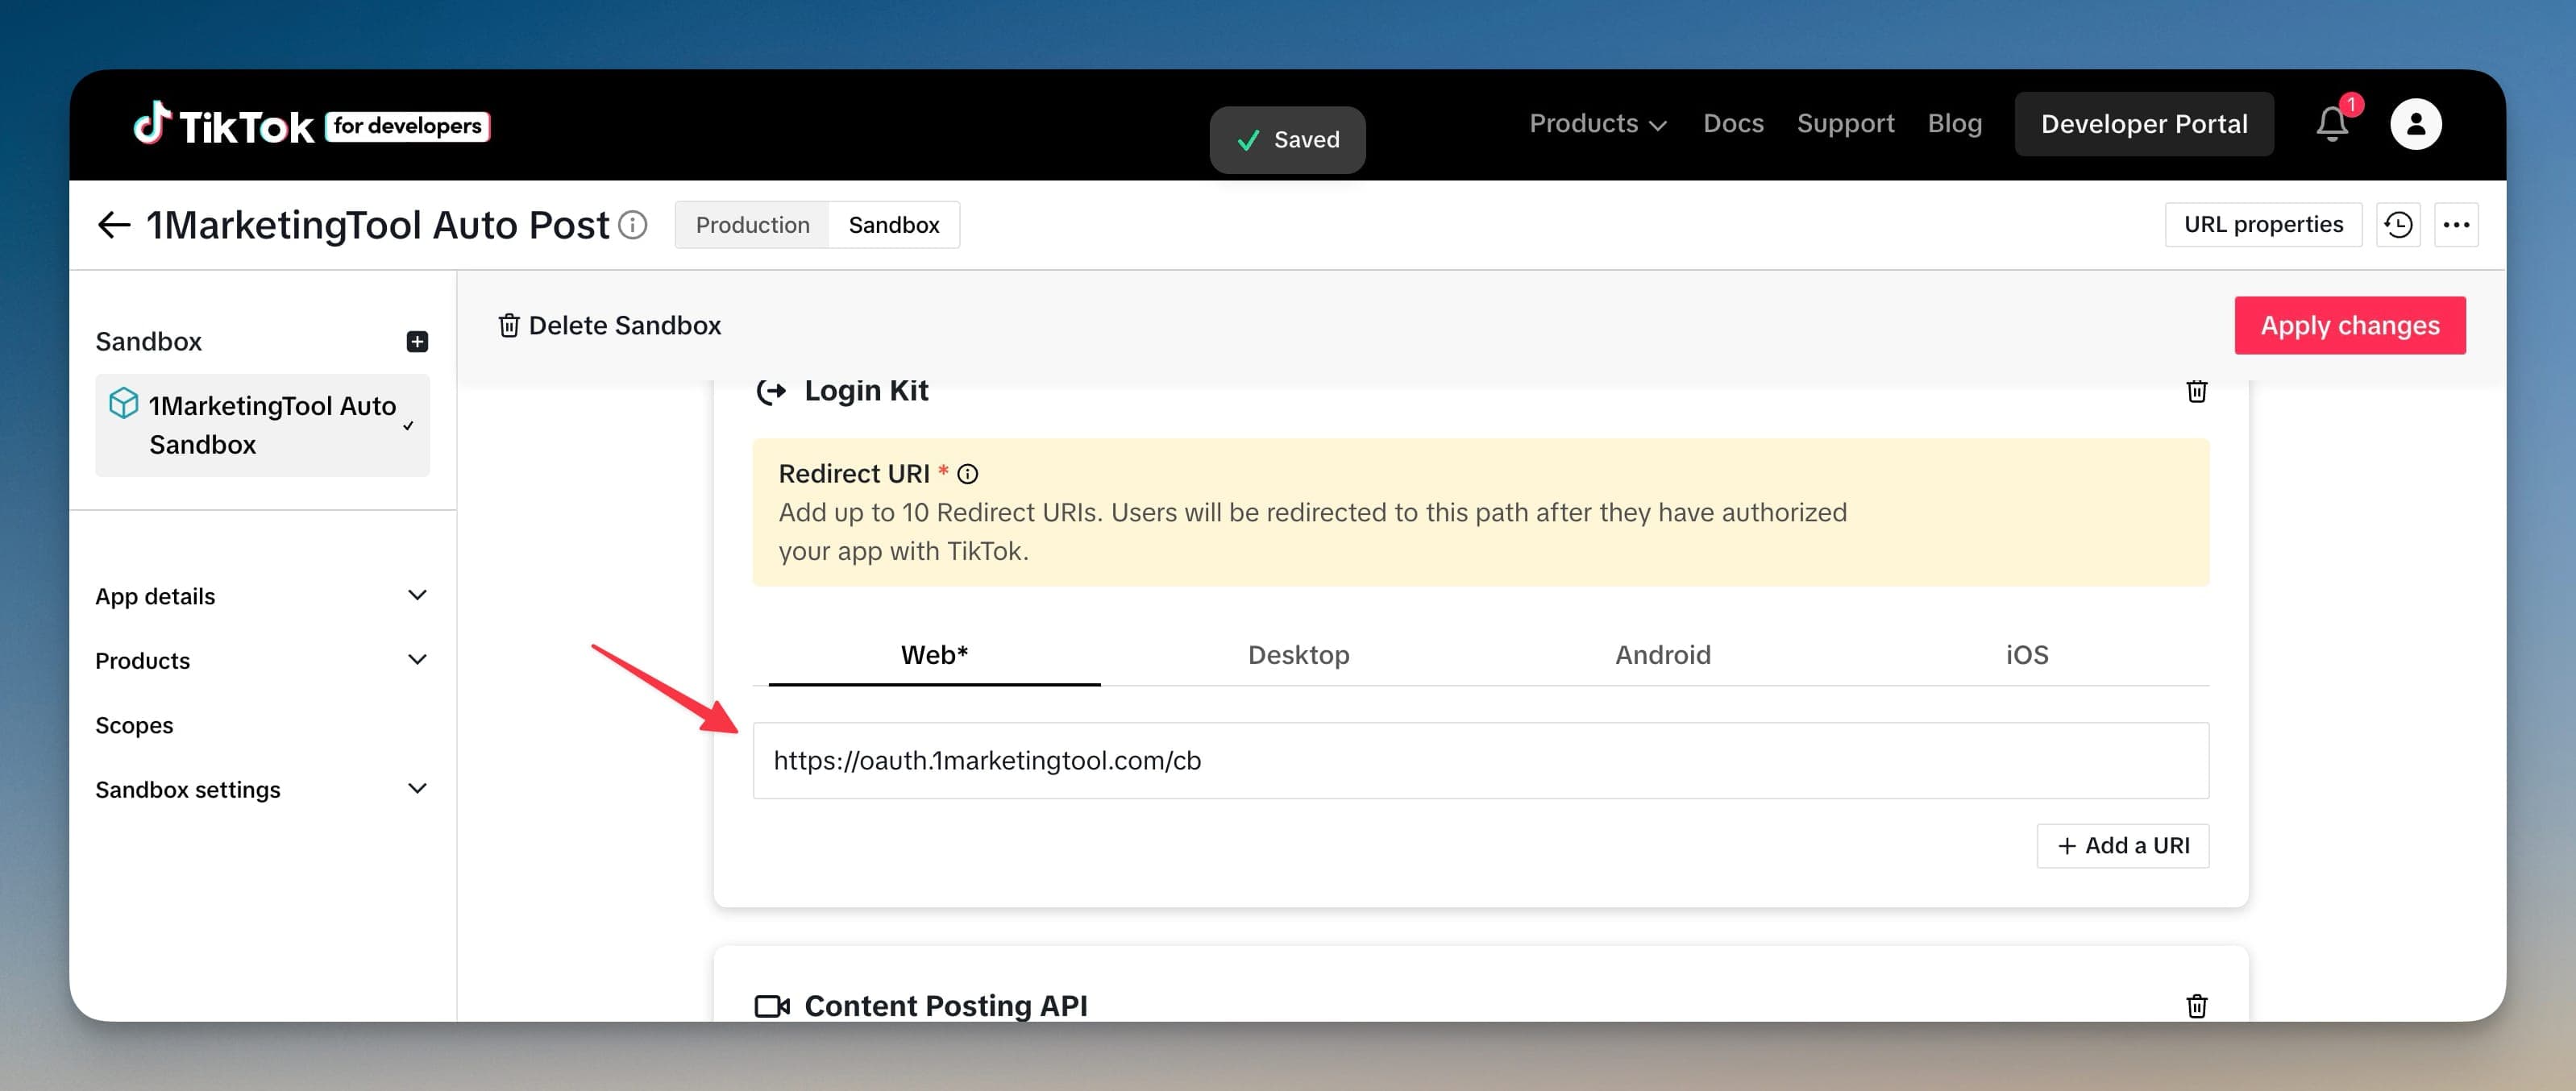Click the Content Posting API camera icon
Viewport: 2576px width, 1091px height.
click(x=772, y=1006)
